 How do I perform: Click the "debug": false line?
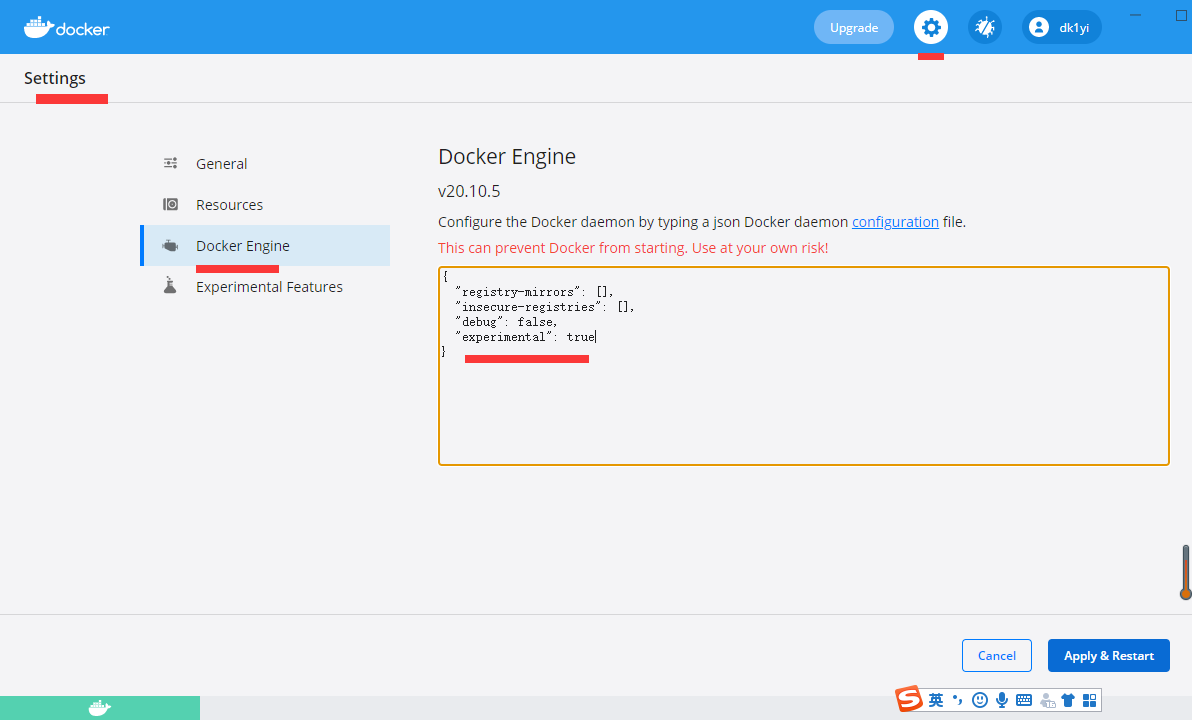tap(506, 322)
